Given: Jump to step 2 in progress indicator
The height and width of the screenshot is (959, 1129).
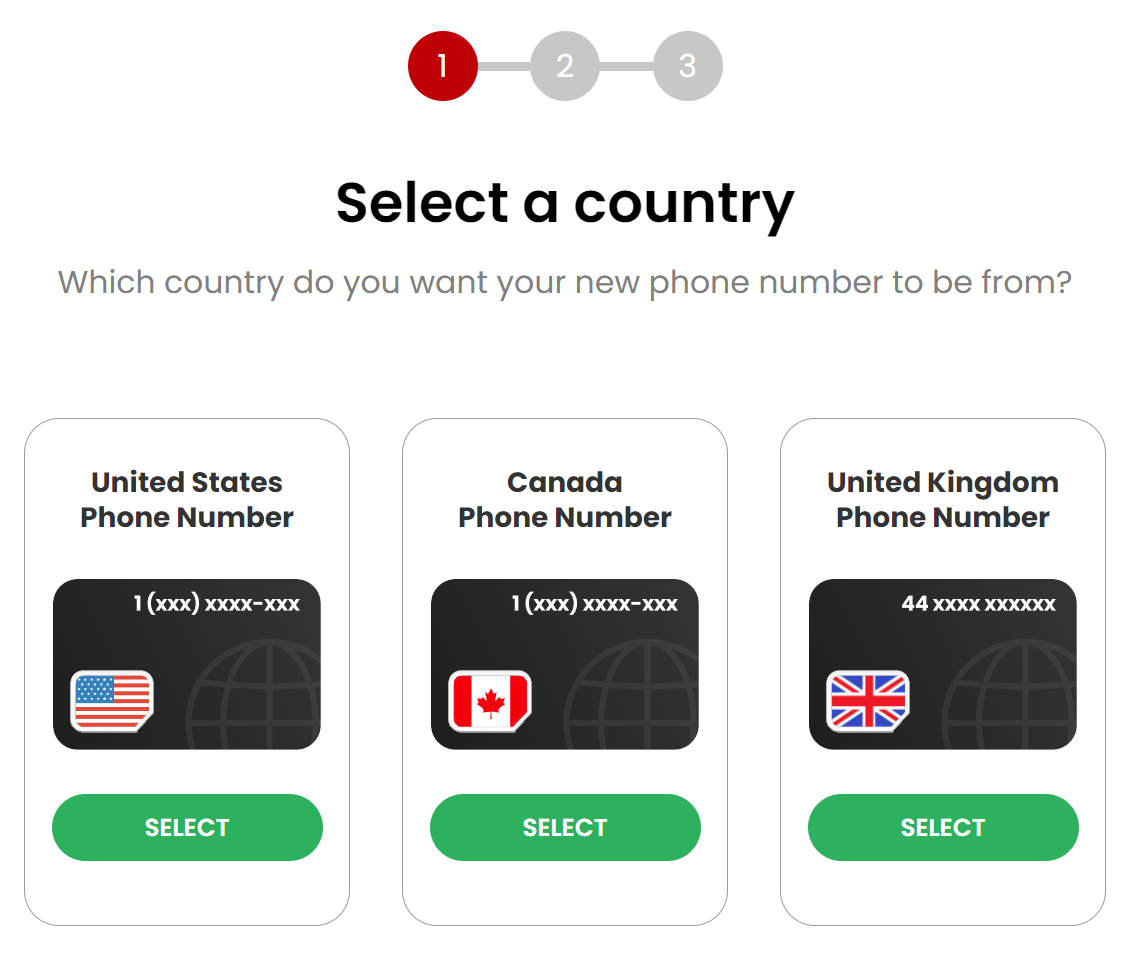Looking at the screenshot, I should [x=565, y=66].
